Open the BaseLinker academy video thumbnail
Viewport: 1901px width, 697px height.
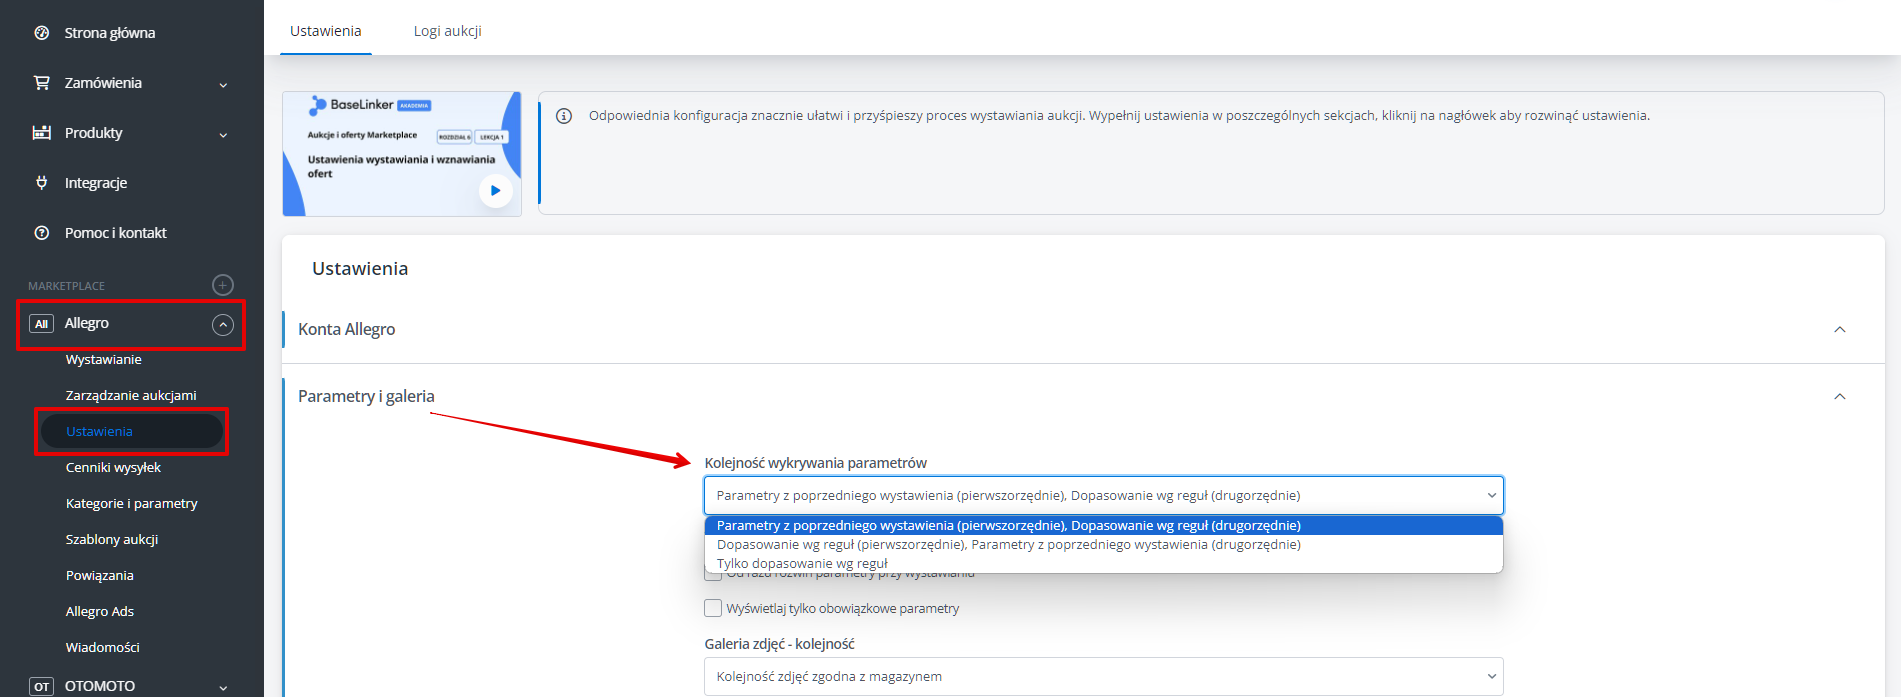402,154
